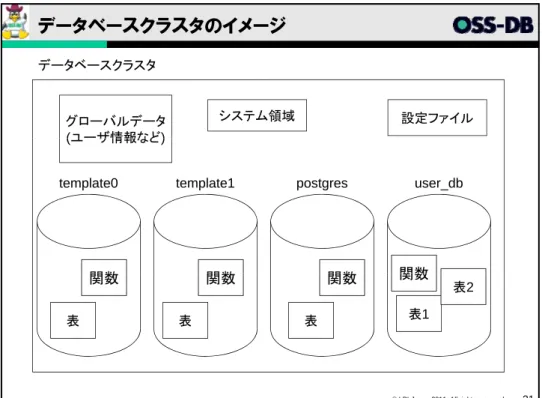
Task: Click the OSS-DB logo
Action: [493, 25]
